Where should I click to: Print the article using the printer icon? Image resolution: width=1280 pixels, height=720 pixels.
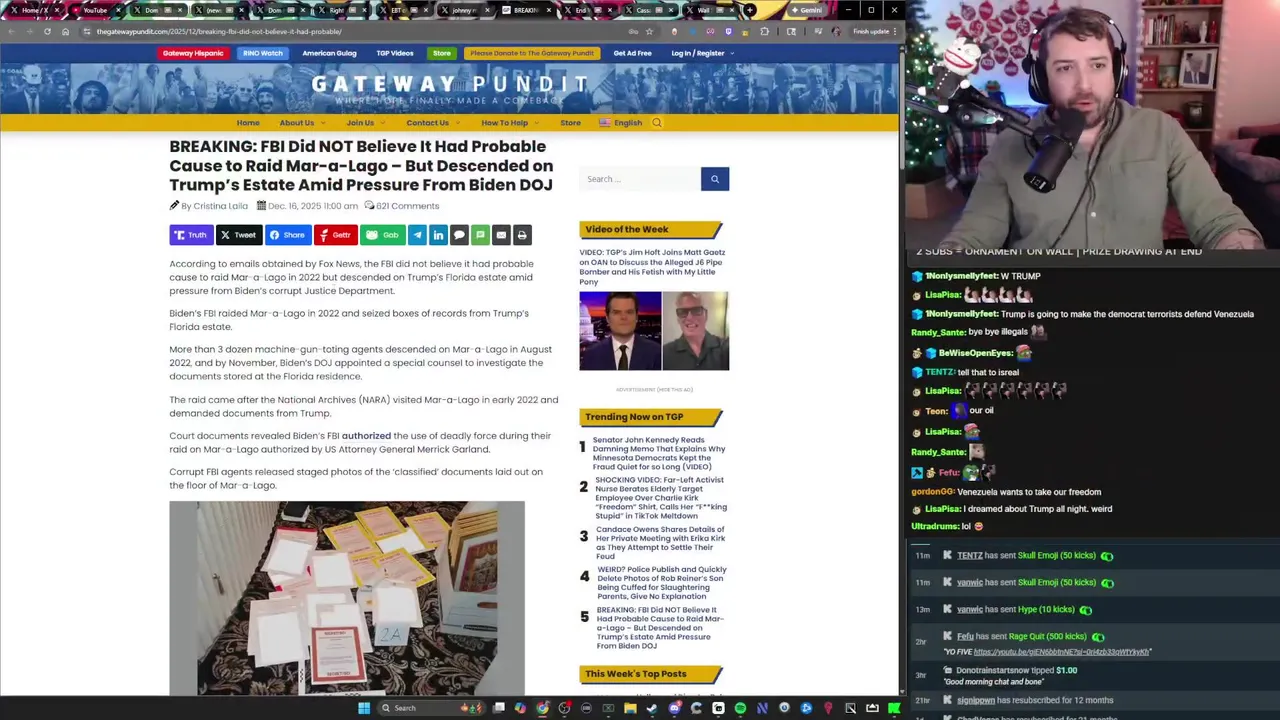[522, 235]
